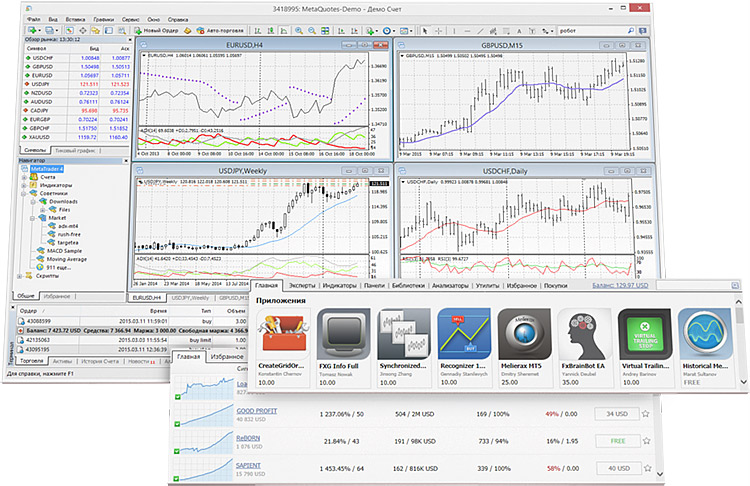The width and height of the screenshot is (750, 486).
Task: Click the Market panel scrollbar down arrow
Action: coord(743,382)
